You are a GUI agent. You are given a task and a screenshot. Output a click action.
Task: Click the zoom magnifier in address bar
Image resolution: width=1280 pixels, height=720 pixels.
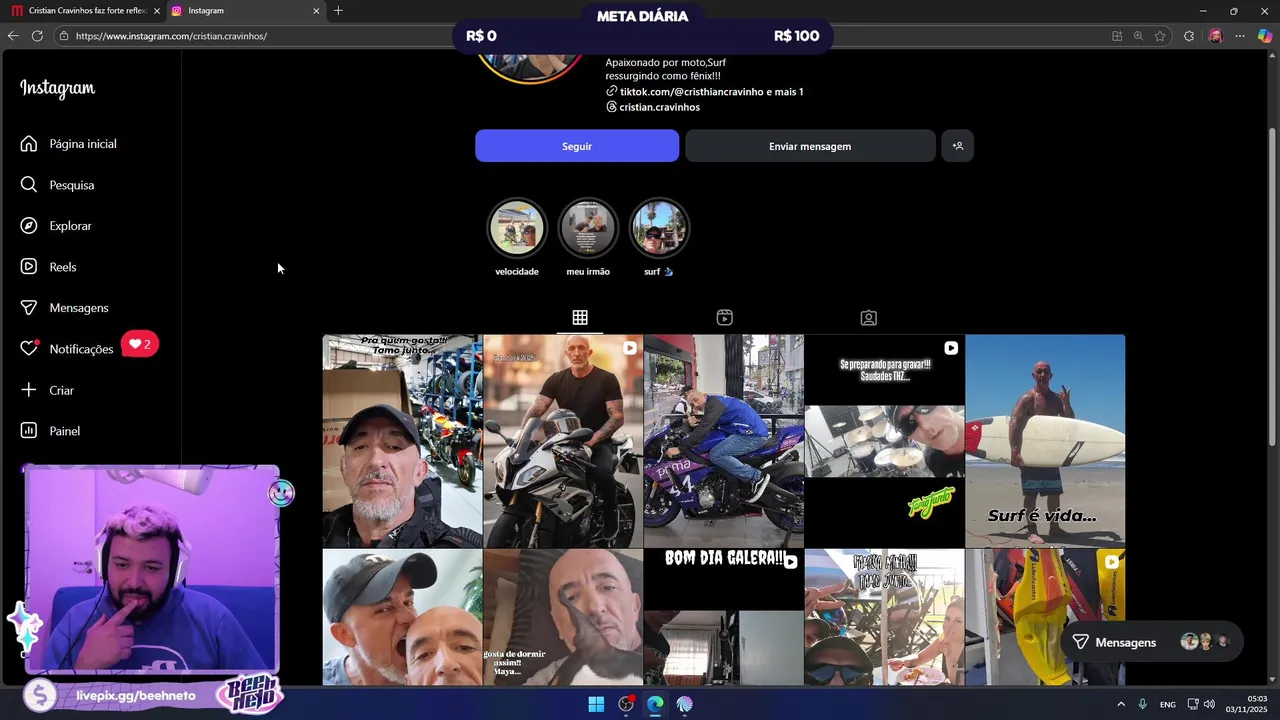point(1138,36)
